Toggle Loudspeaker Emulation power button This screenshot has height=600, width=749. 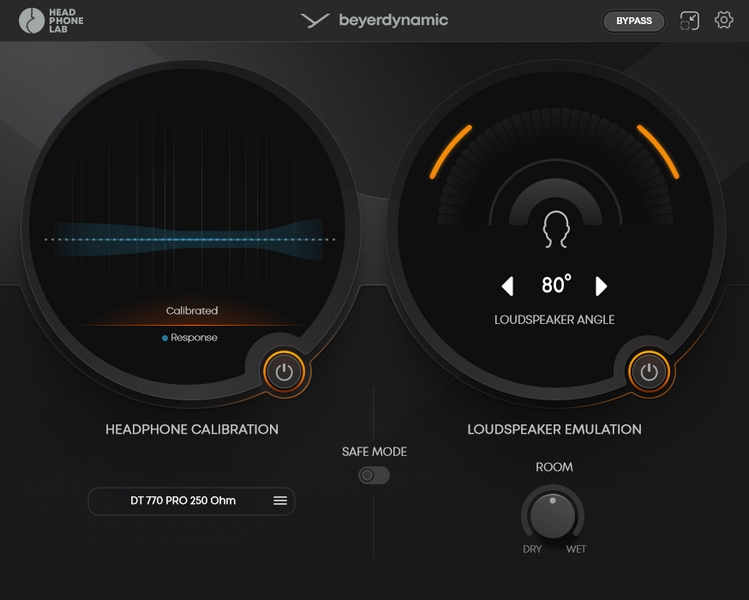[x=649, y=372]
